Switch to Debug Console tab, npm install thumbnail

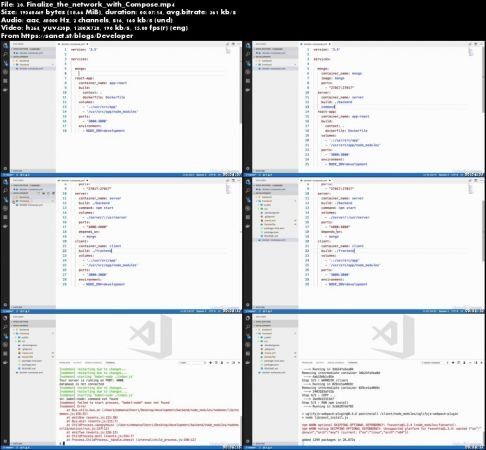pyautogui.click(x=336, y=362)
